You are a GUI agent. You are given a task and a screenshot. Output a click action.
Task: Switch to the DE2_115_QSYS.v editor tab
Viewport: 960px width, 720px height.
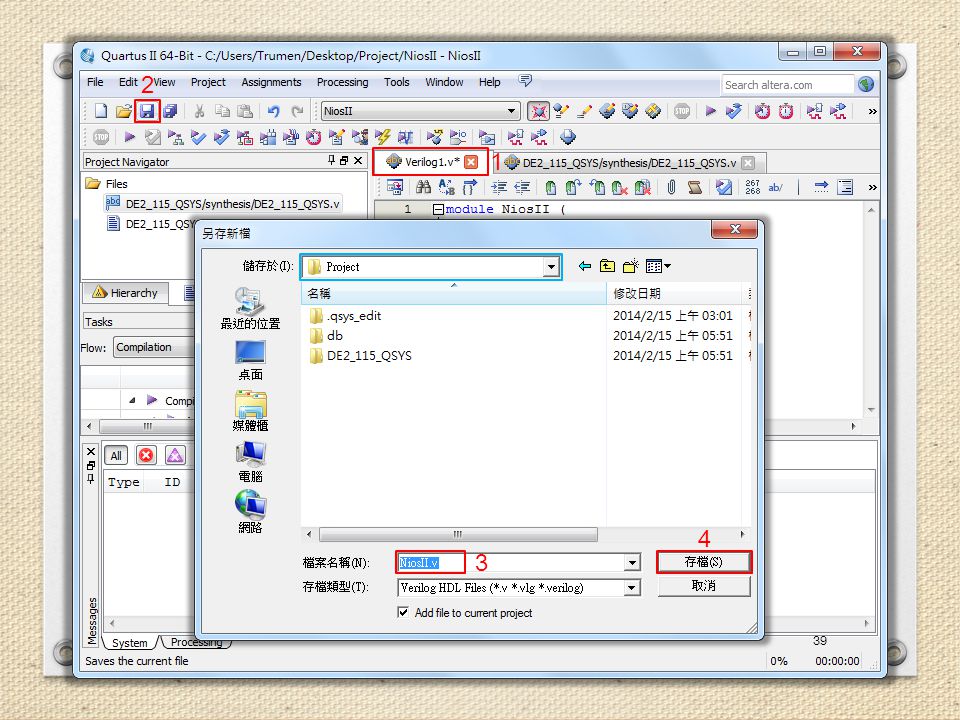(x=628, y=163)
